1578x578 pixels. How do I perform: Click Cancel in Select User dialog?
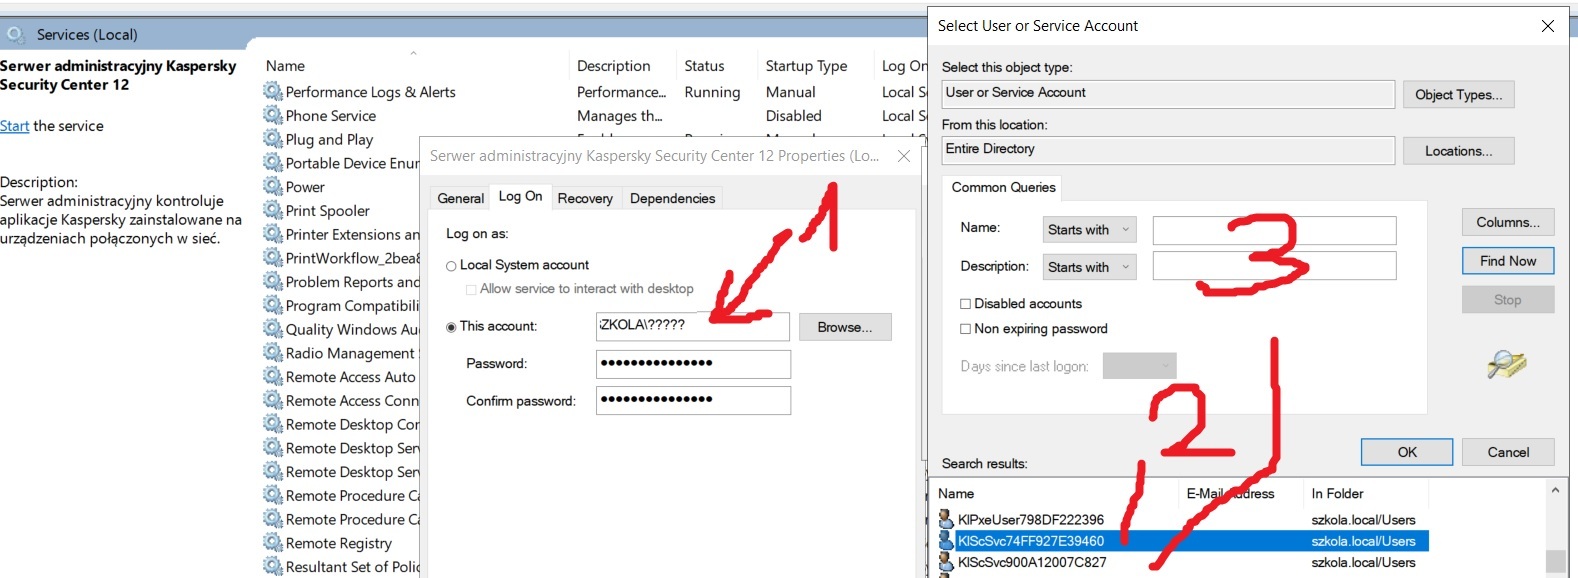(1508, 452)
